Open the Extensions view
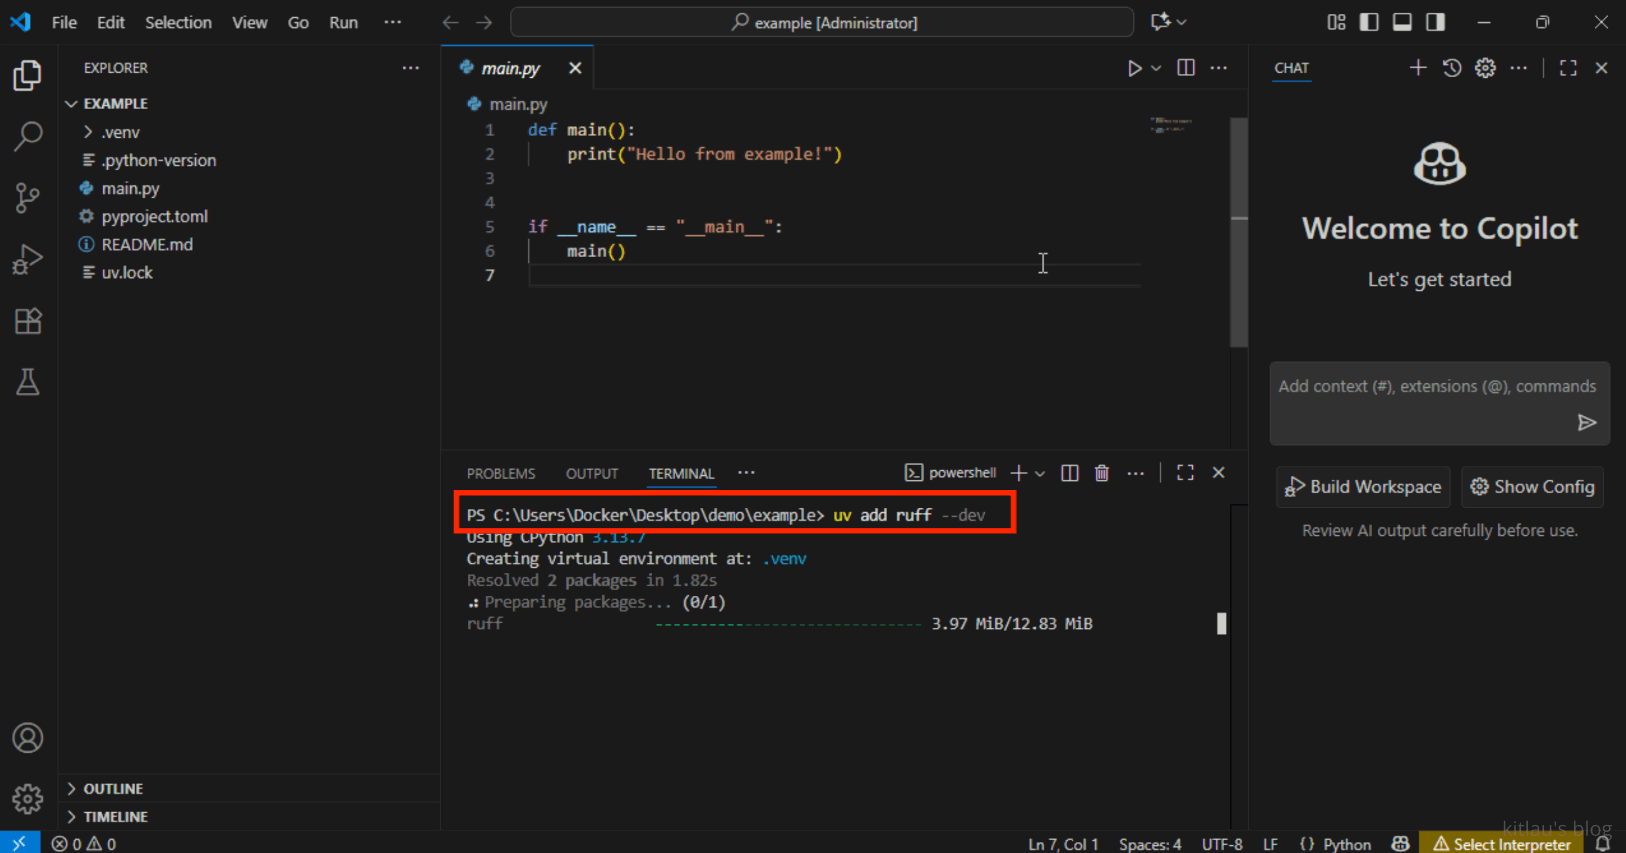1626x853 pixels. pyautogui.click(x=28, y=321)
